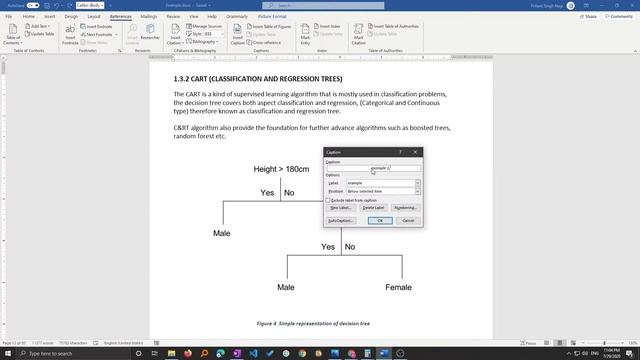Viewport: 640px width, 360px height.
Task: Toggle the AutoSave switch
Action: pyautogui.click(x=33, y=5)
